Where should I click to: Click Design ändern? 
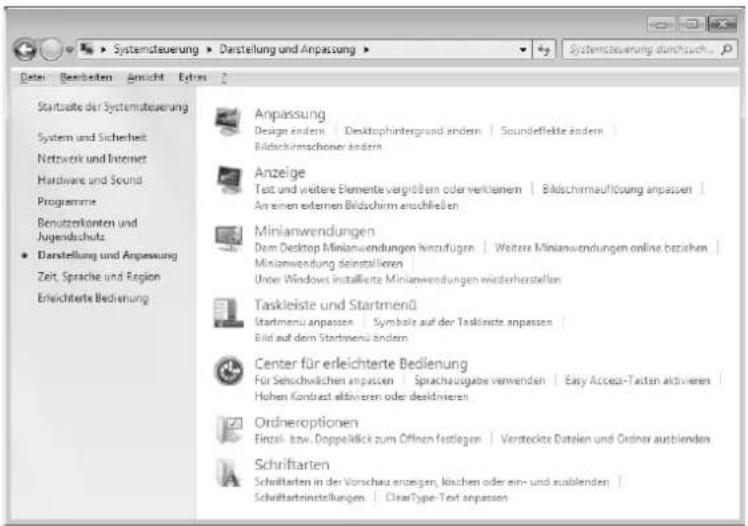click(x=290, y=131)
